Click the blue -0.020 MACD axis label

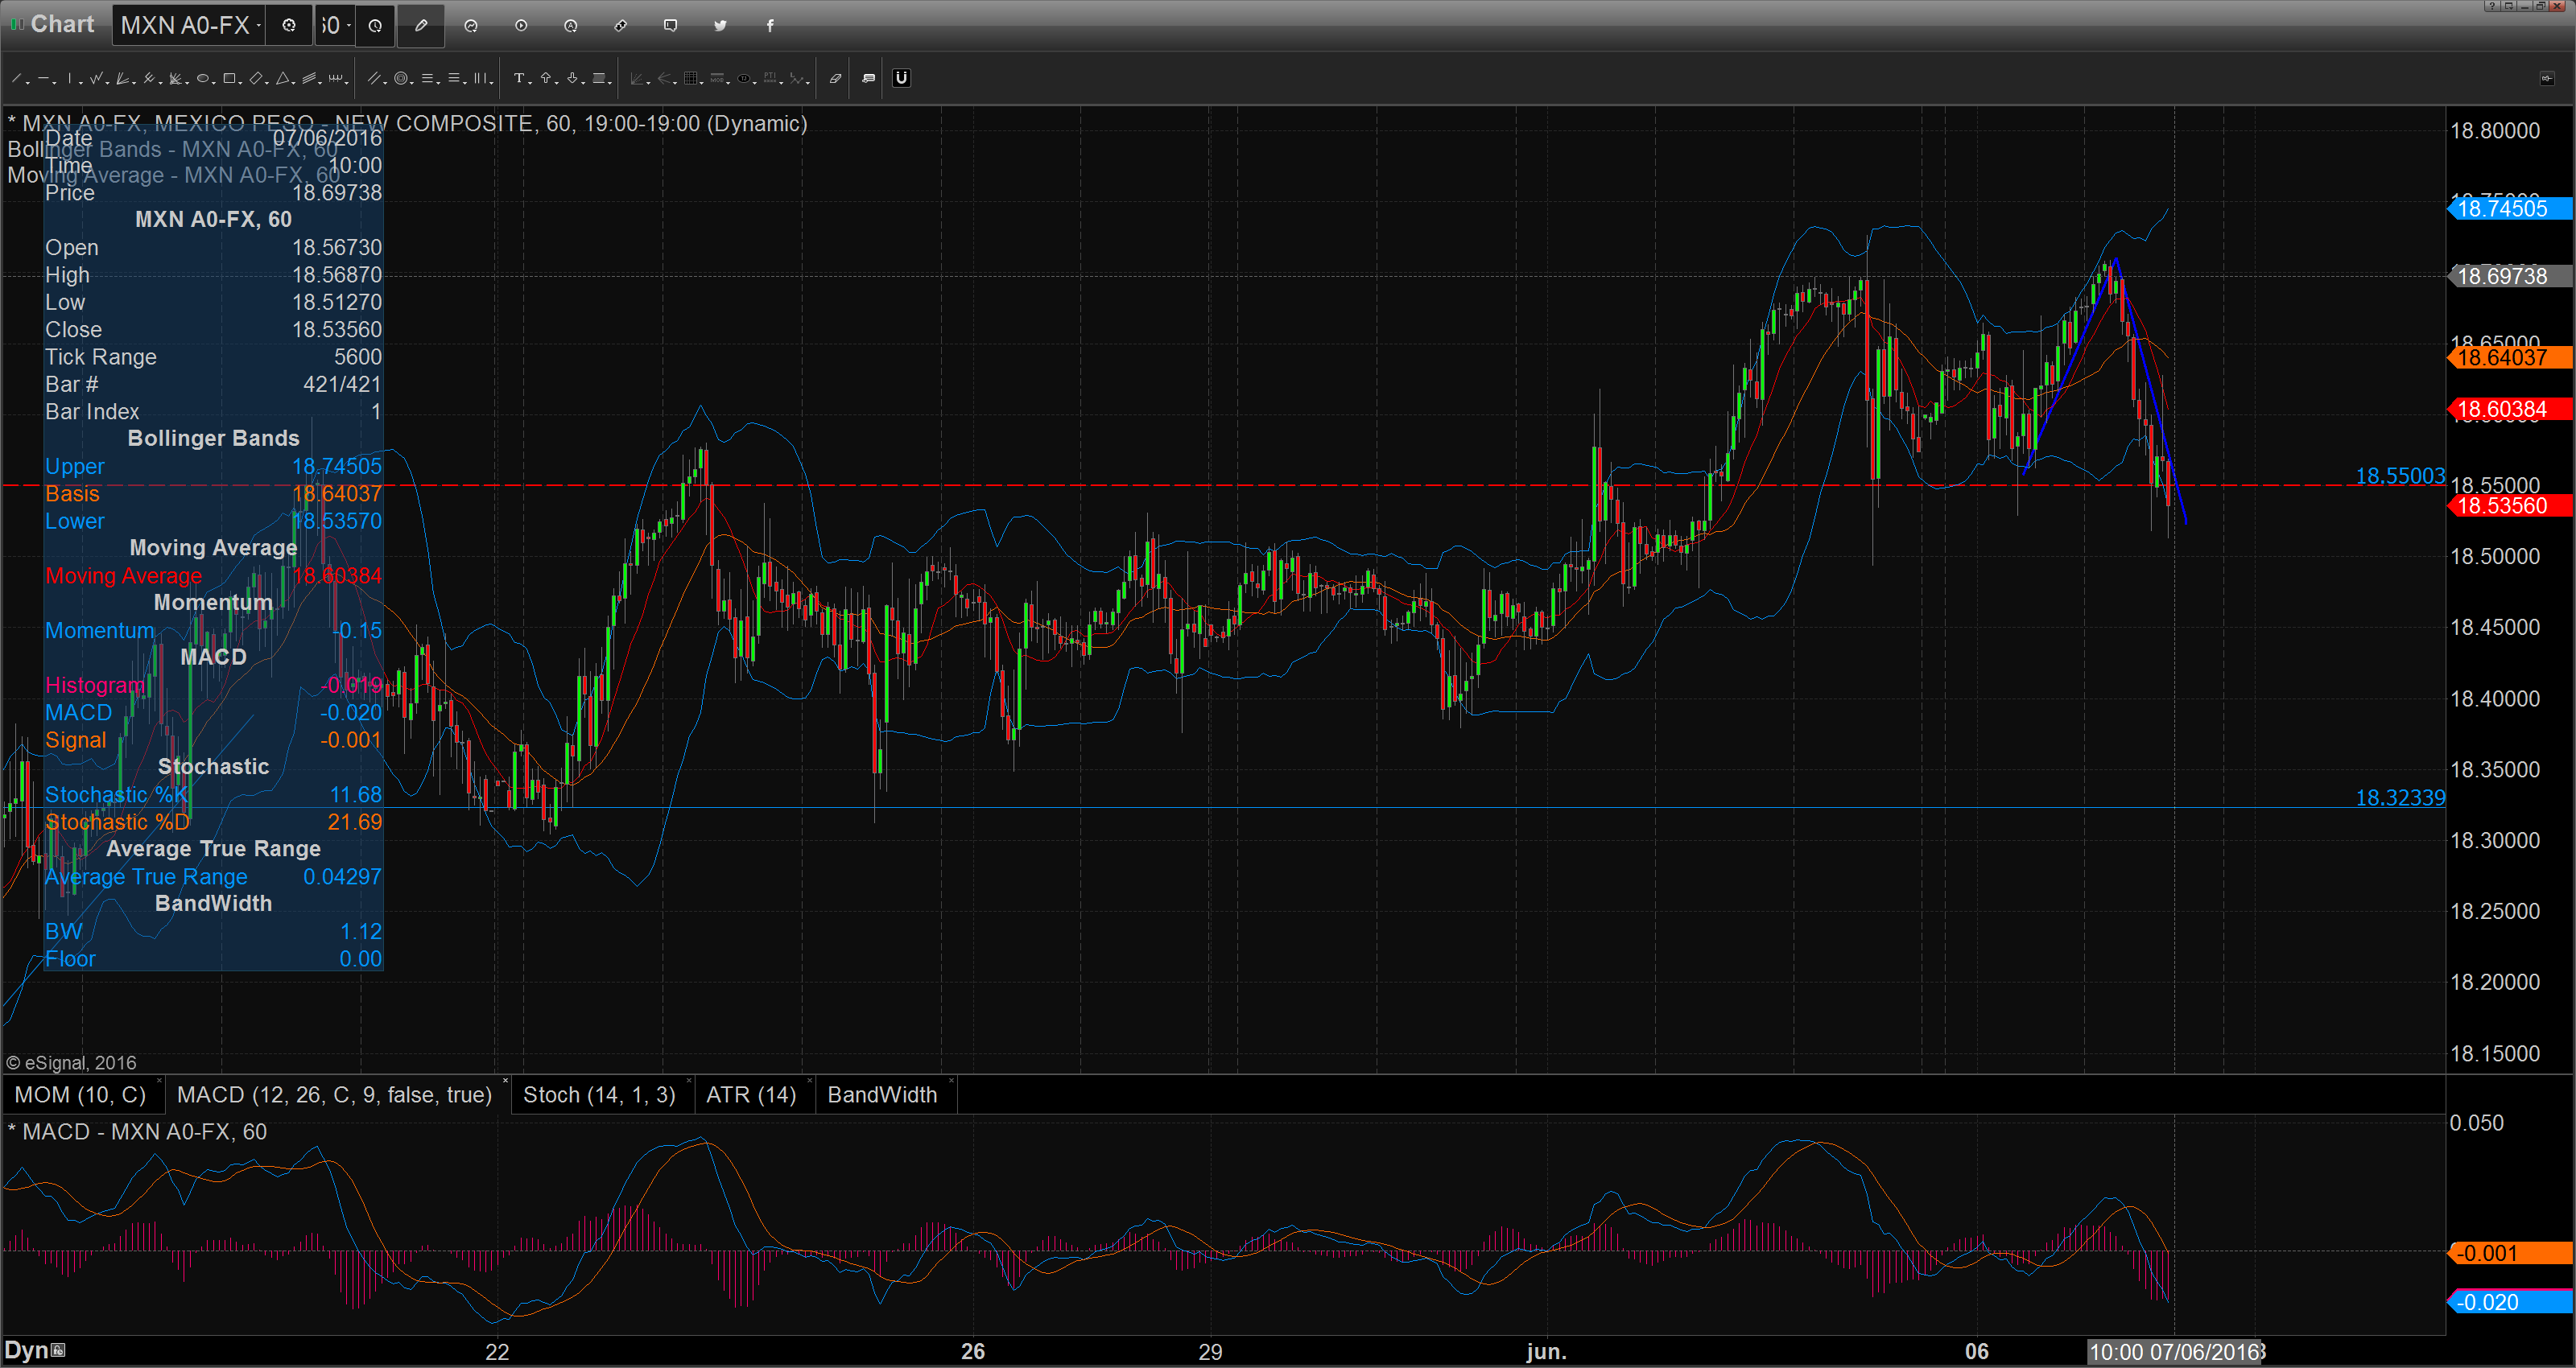(2510, 1302)
